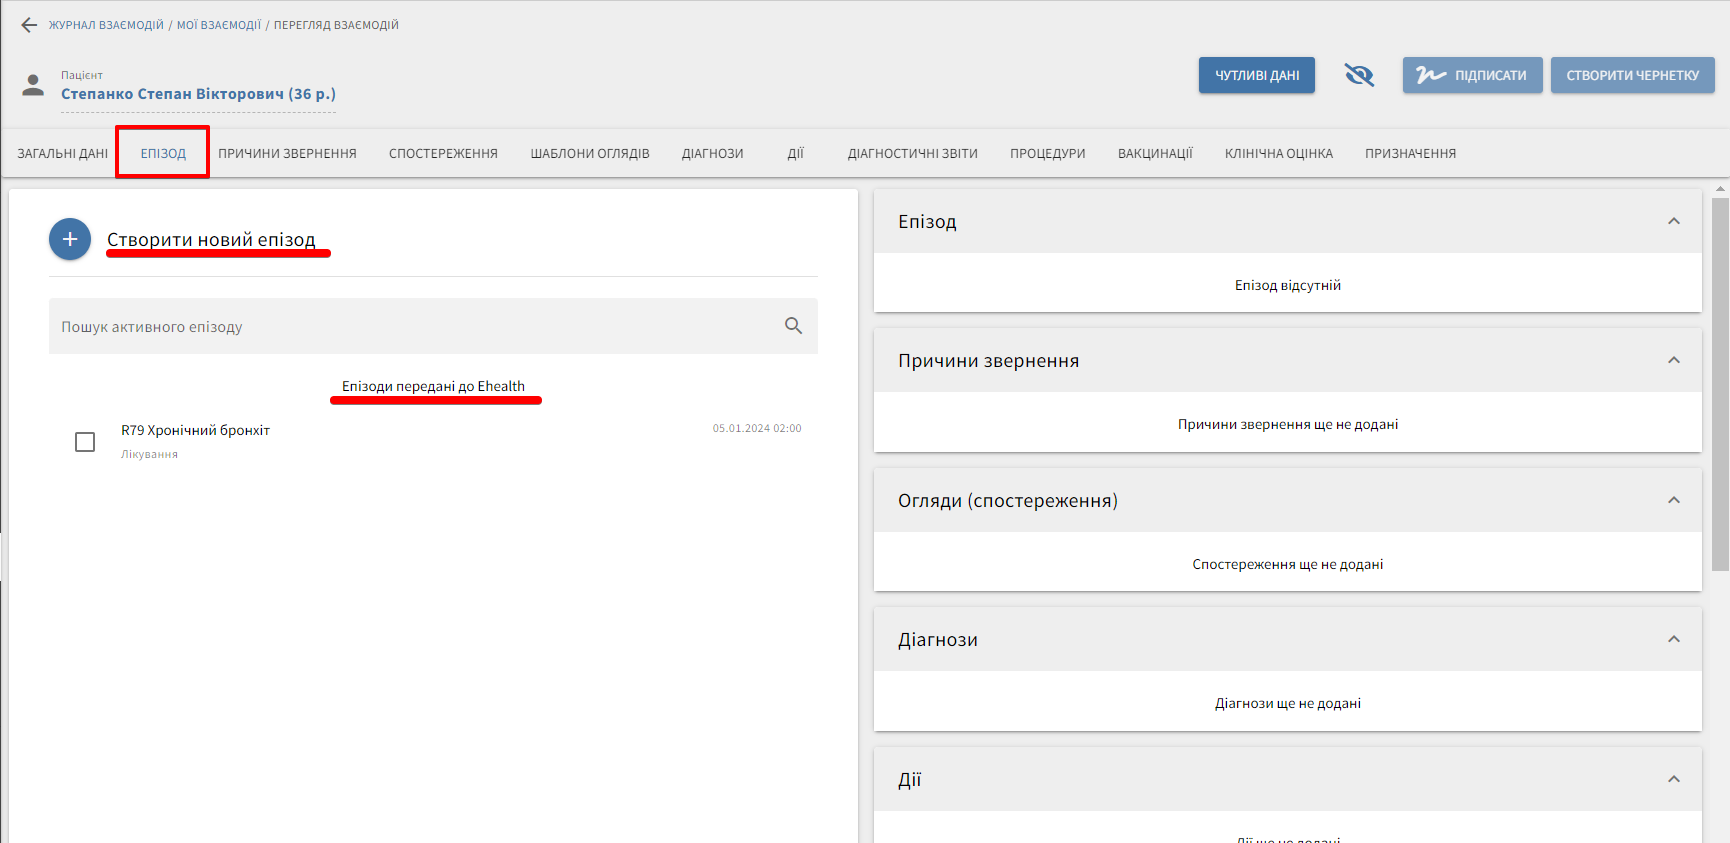This screenshot has height=843, width=1730.
Task: Toggle the crossed-out eye visibility icon
Action: click(1359, 75)
